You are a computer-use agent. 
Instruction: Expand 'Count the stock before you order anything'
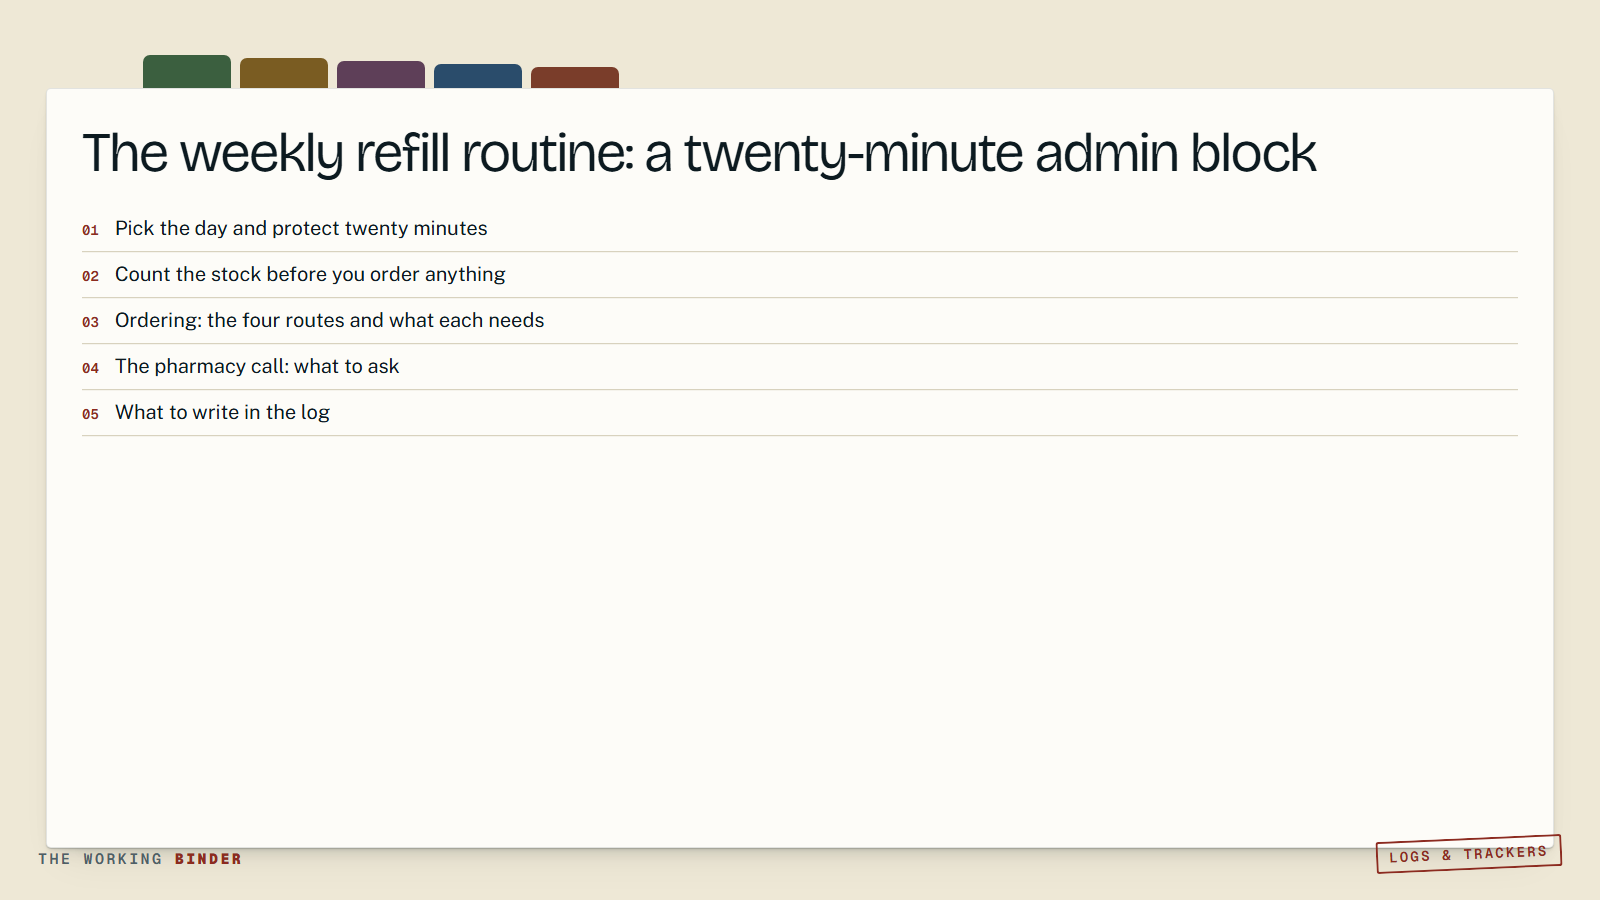pos(800,275)
